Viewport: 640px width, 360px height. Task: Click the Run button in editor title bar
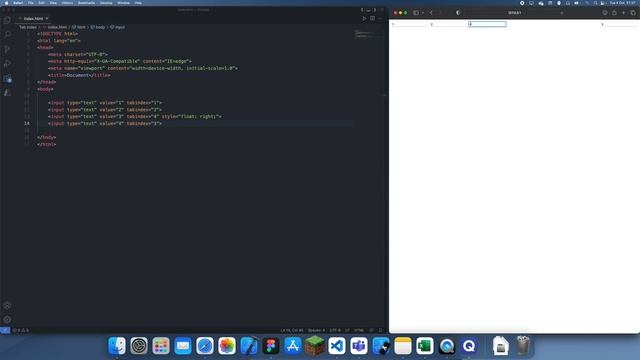click(364, 18)
